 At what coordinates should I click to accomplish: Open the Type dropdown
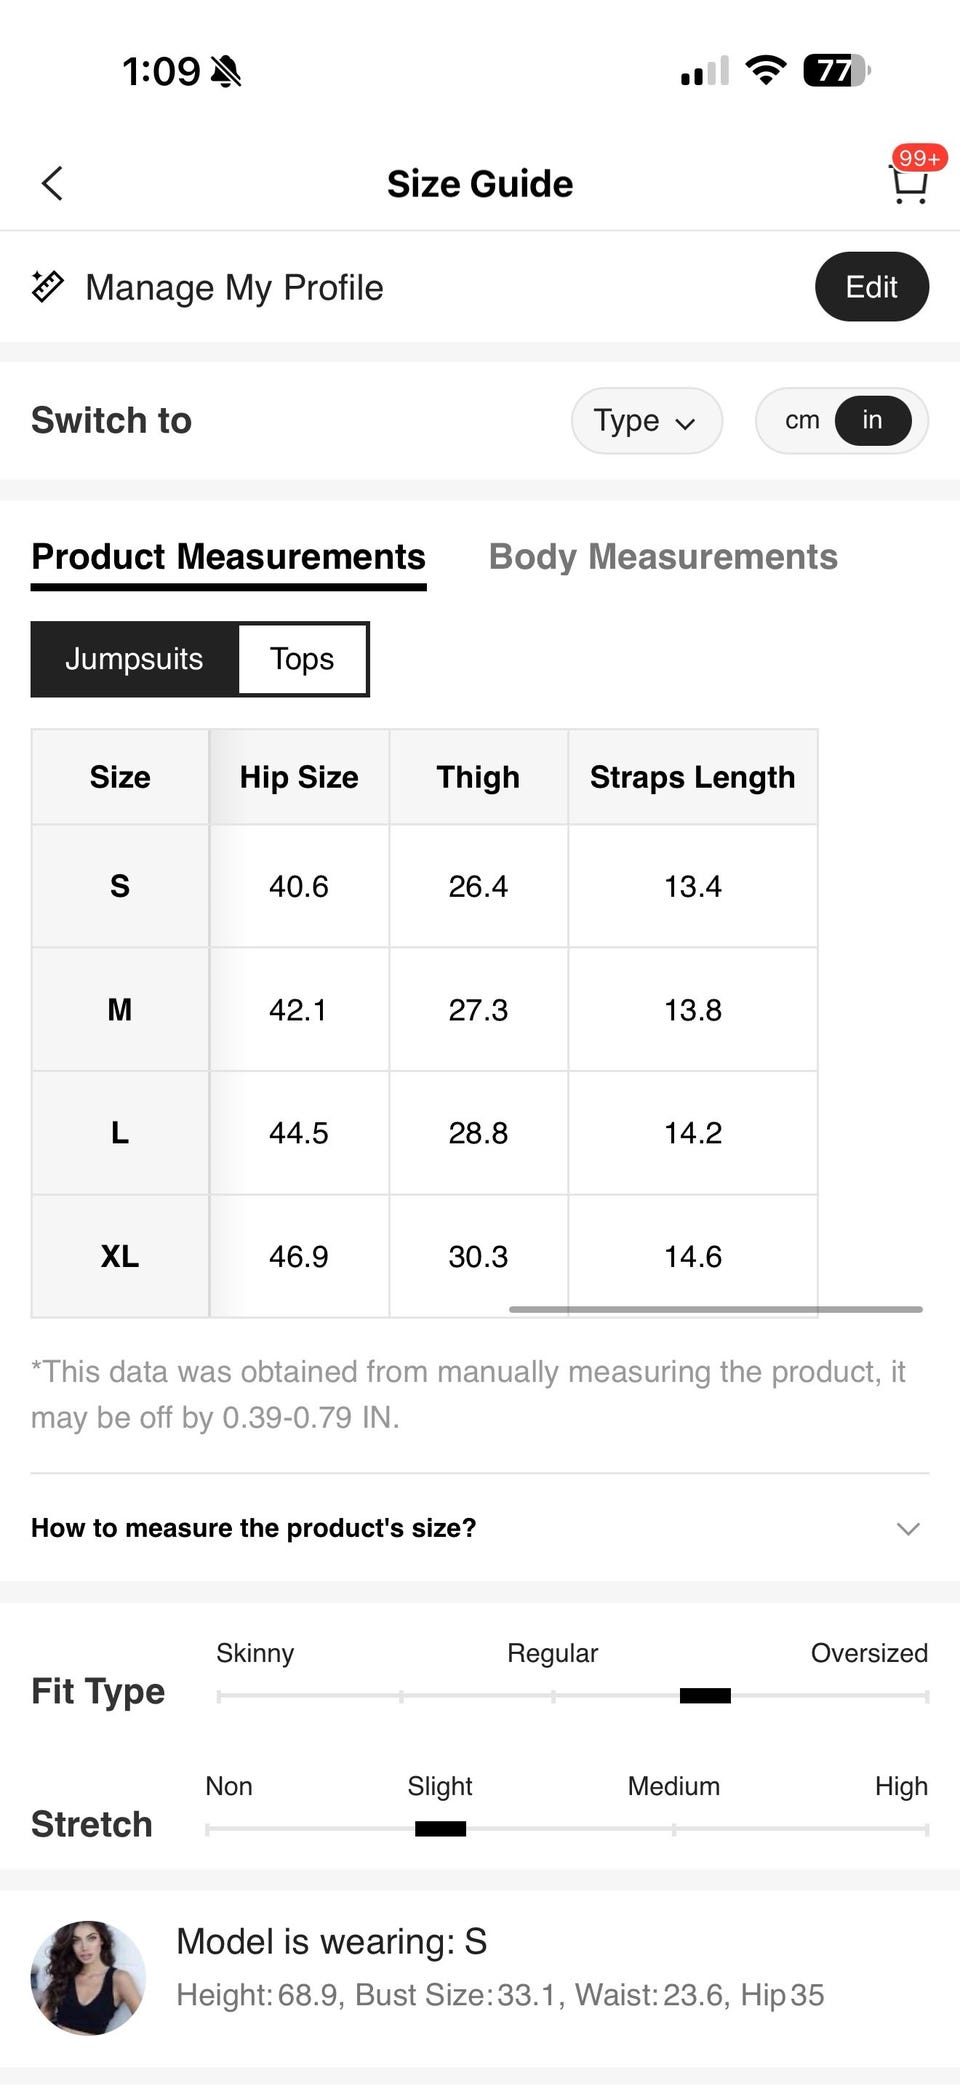646,420
